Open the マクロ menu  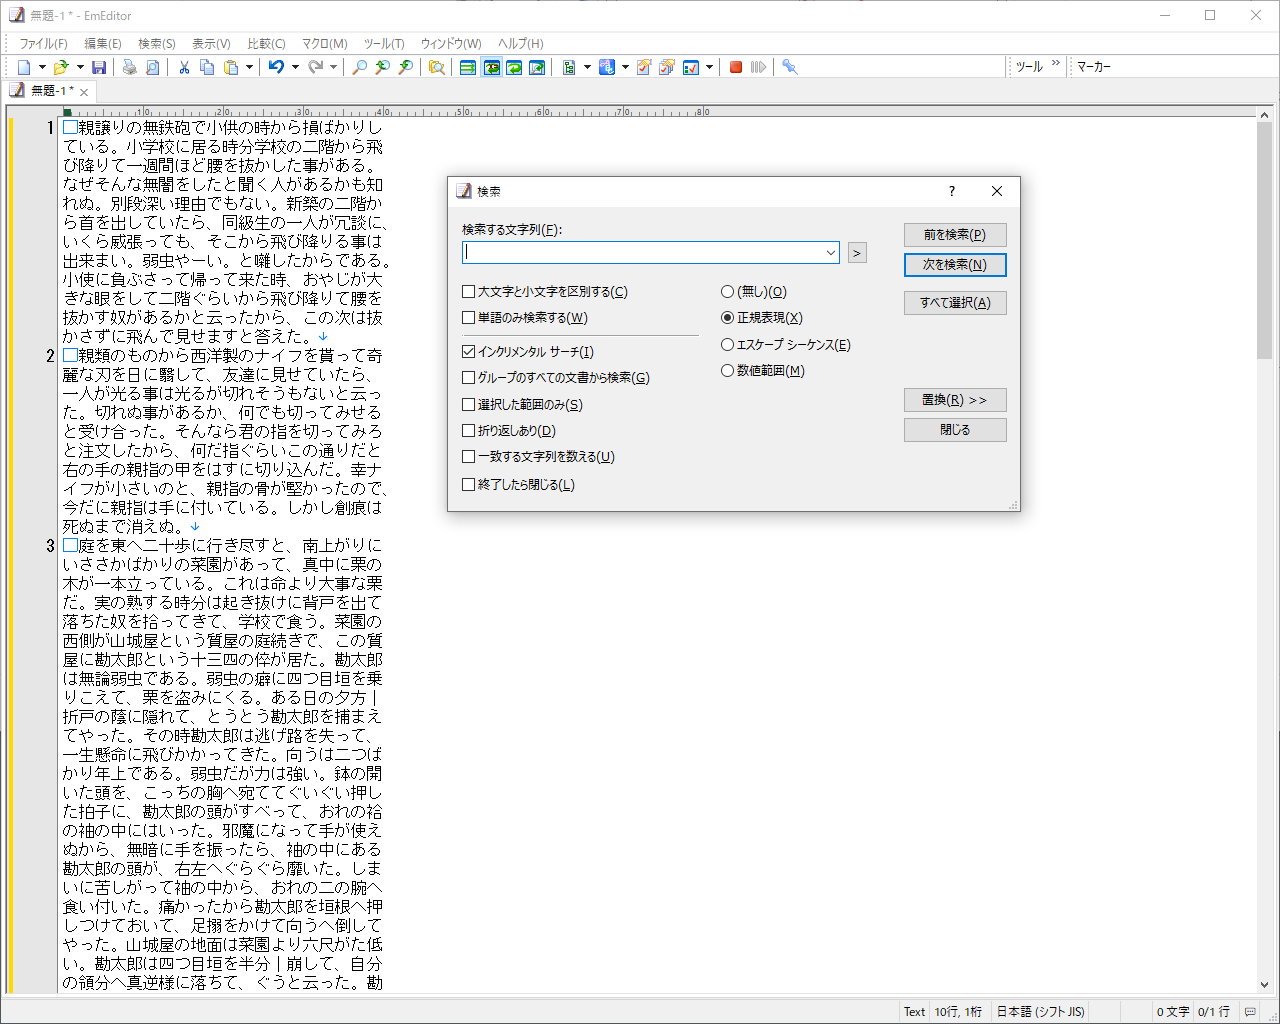point(322,43)
